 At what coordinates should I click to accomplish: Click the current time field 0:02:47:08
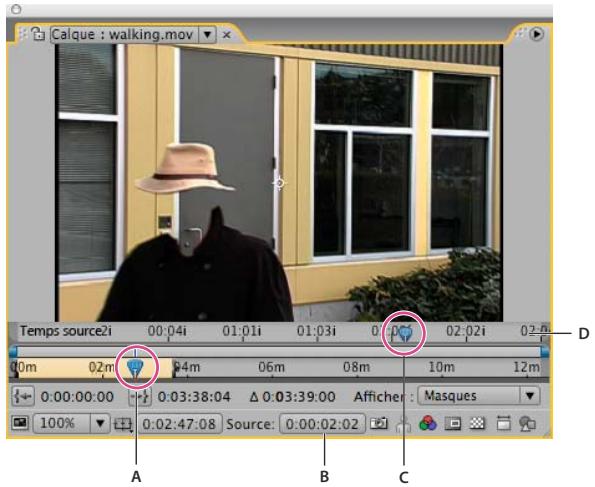(x=179, y=424)
